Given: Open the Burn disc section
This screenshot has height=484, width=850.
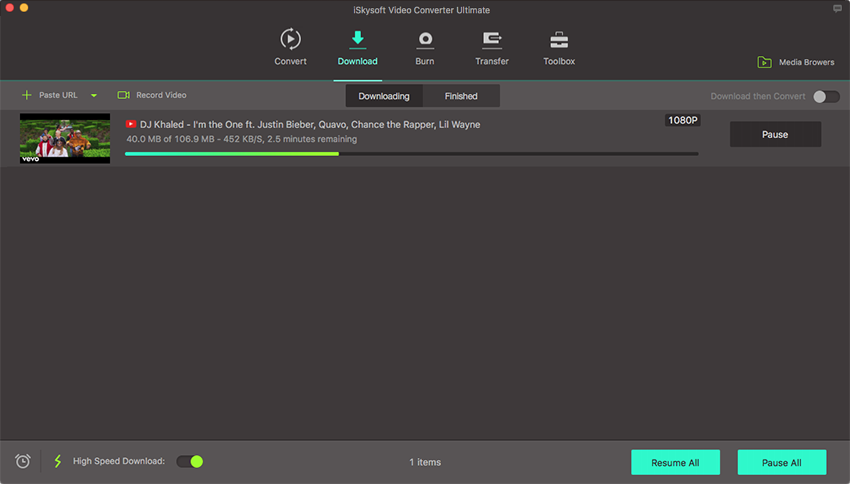Looking at the screenshot, I should tap(425, 40).
